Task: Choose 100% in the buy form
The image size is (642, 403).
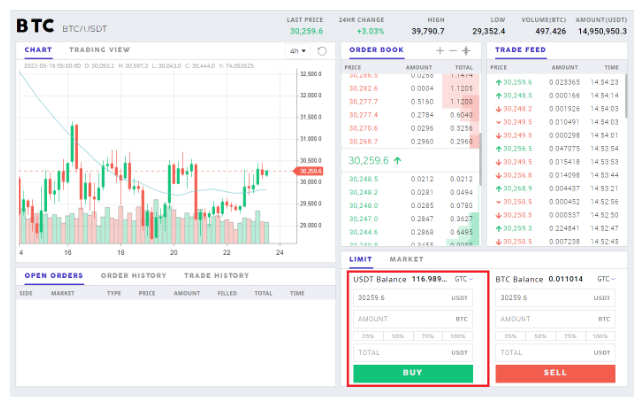Action: [458, 336]
